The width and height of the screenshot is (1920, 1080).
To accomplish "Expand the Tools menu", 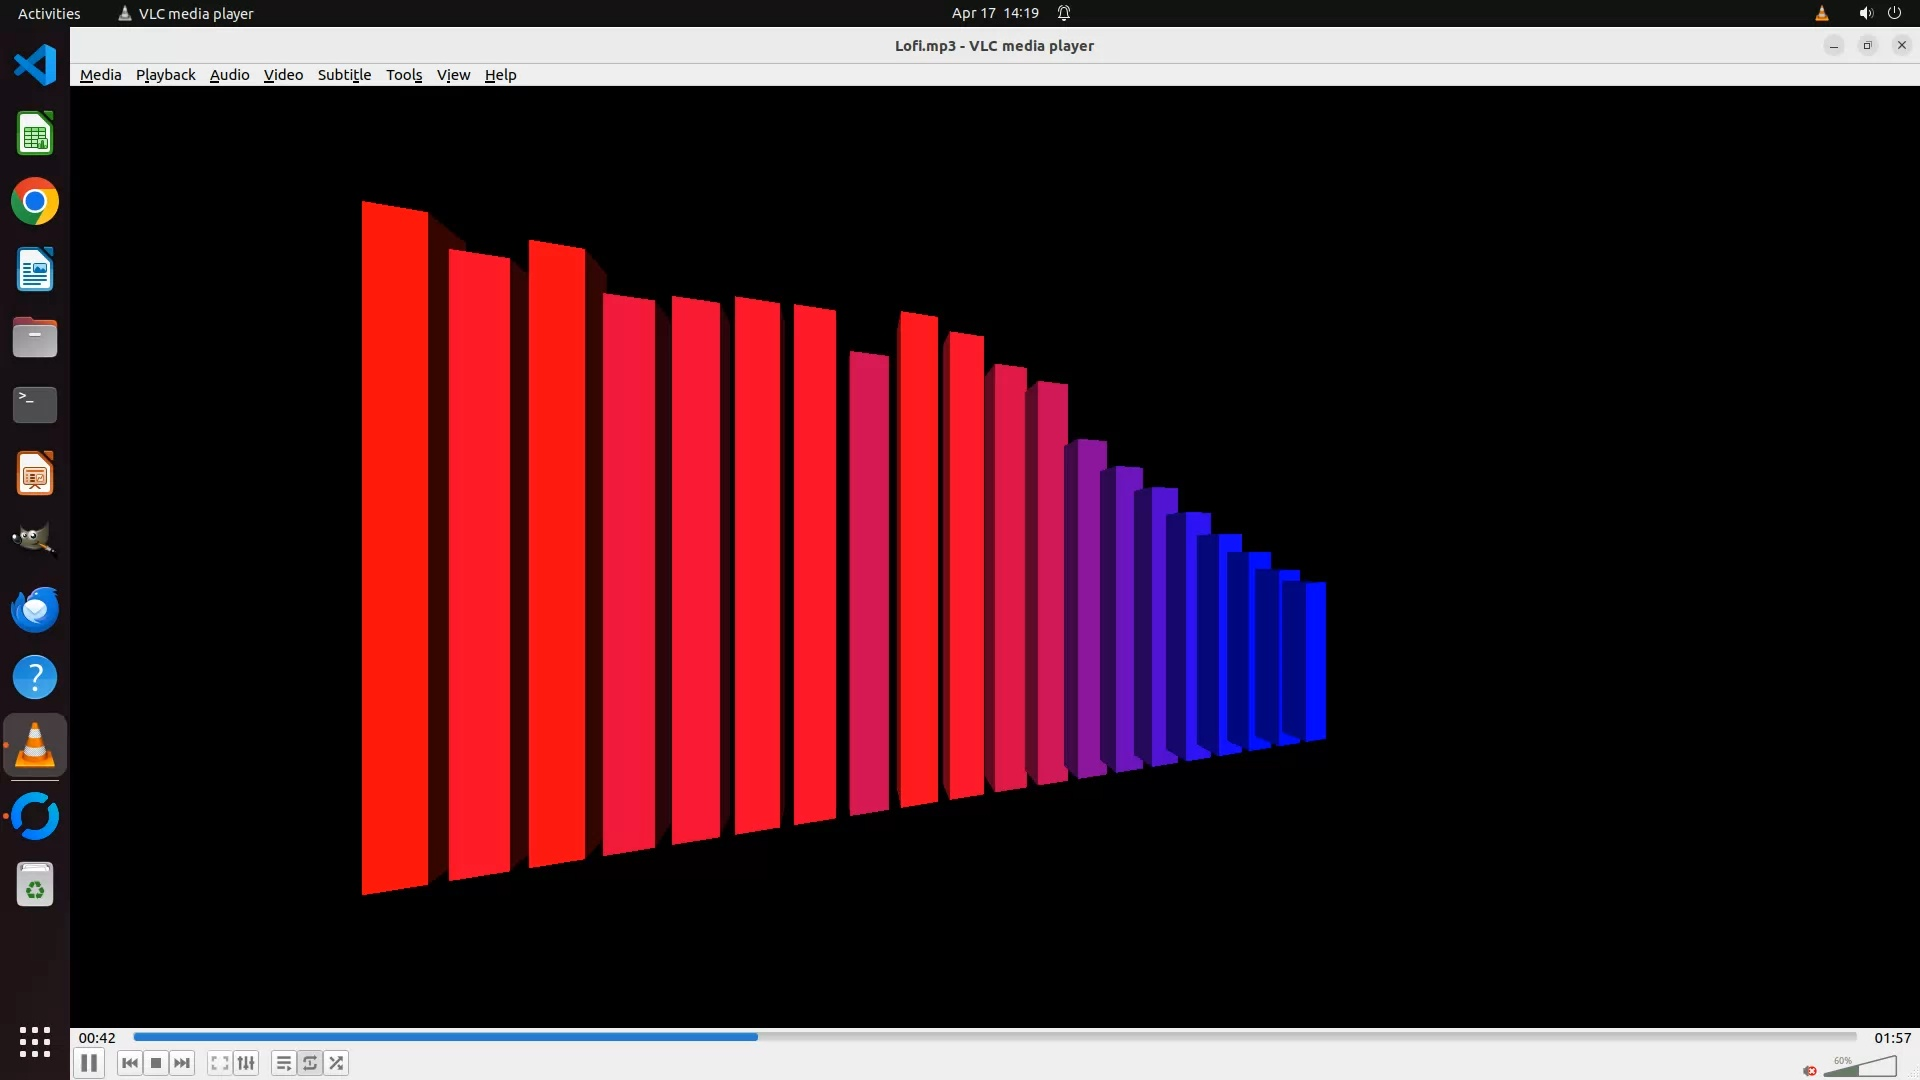I will [404, 75].
